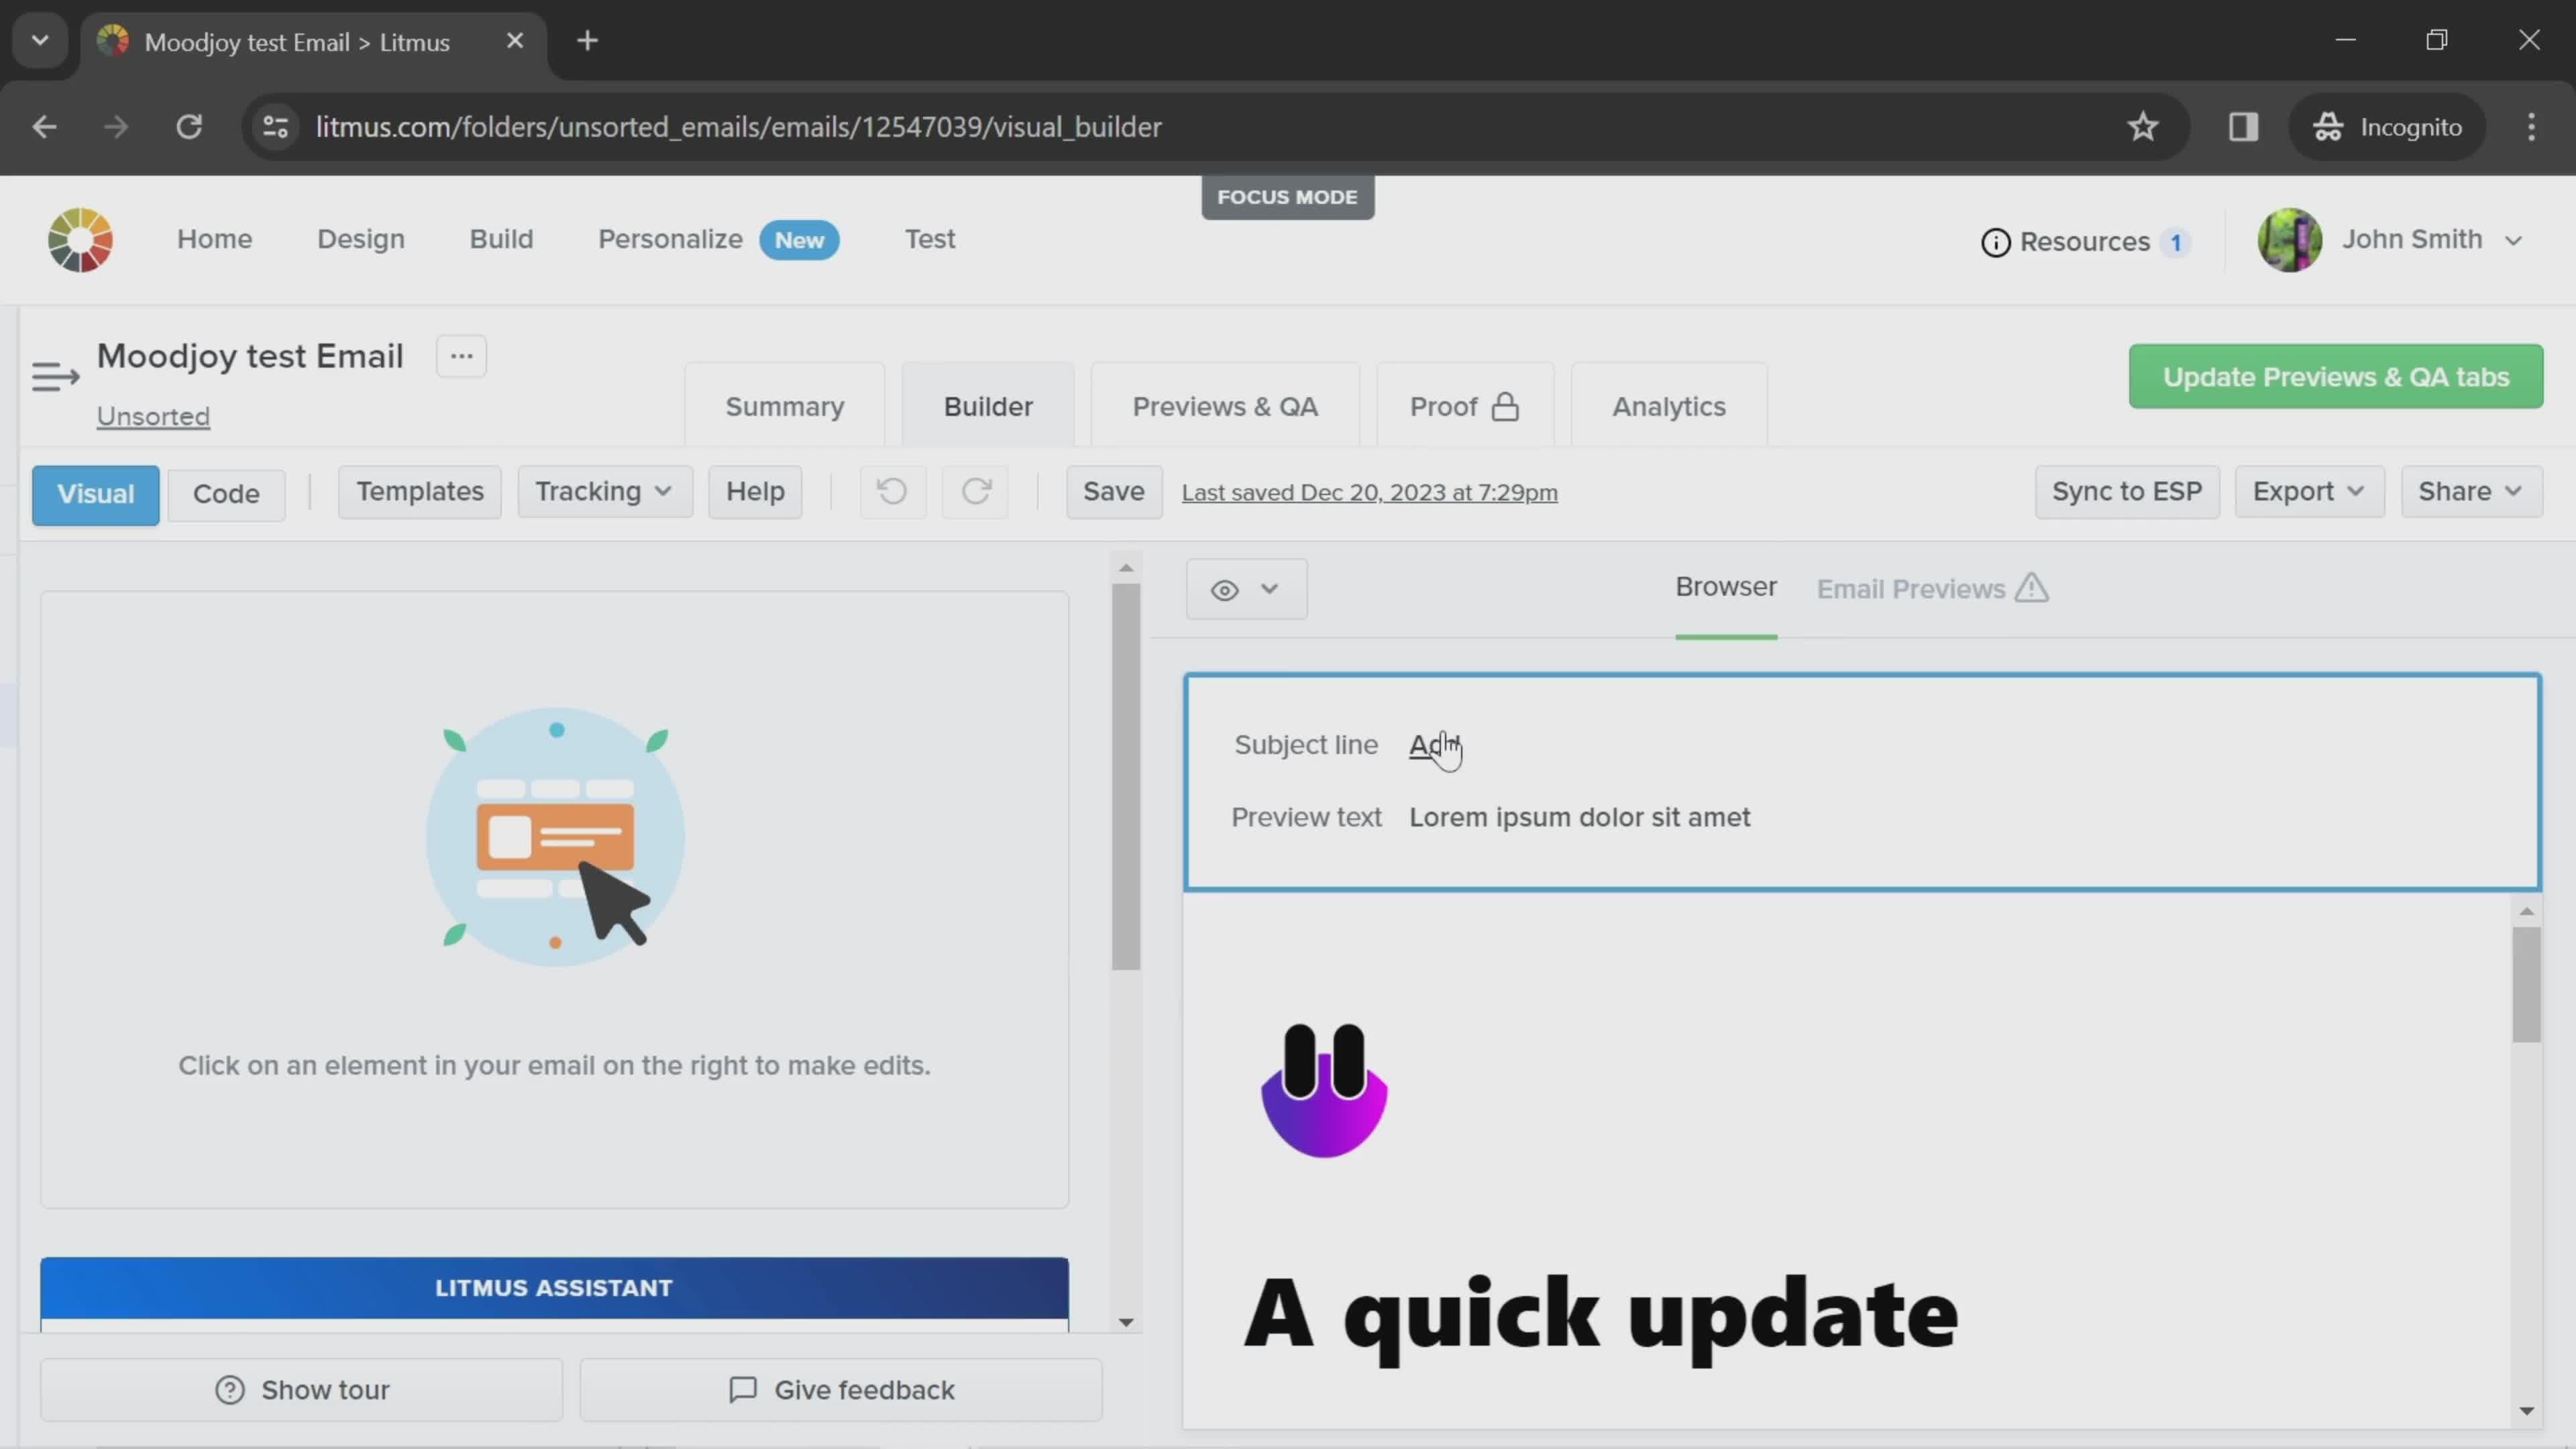Click the Share dropdown arrow

2514,492
